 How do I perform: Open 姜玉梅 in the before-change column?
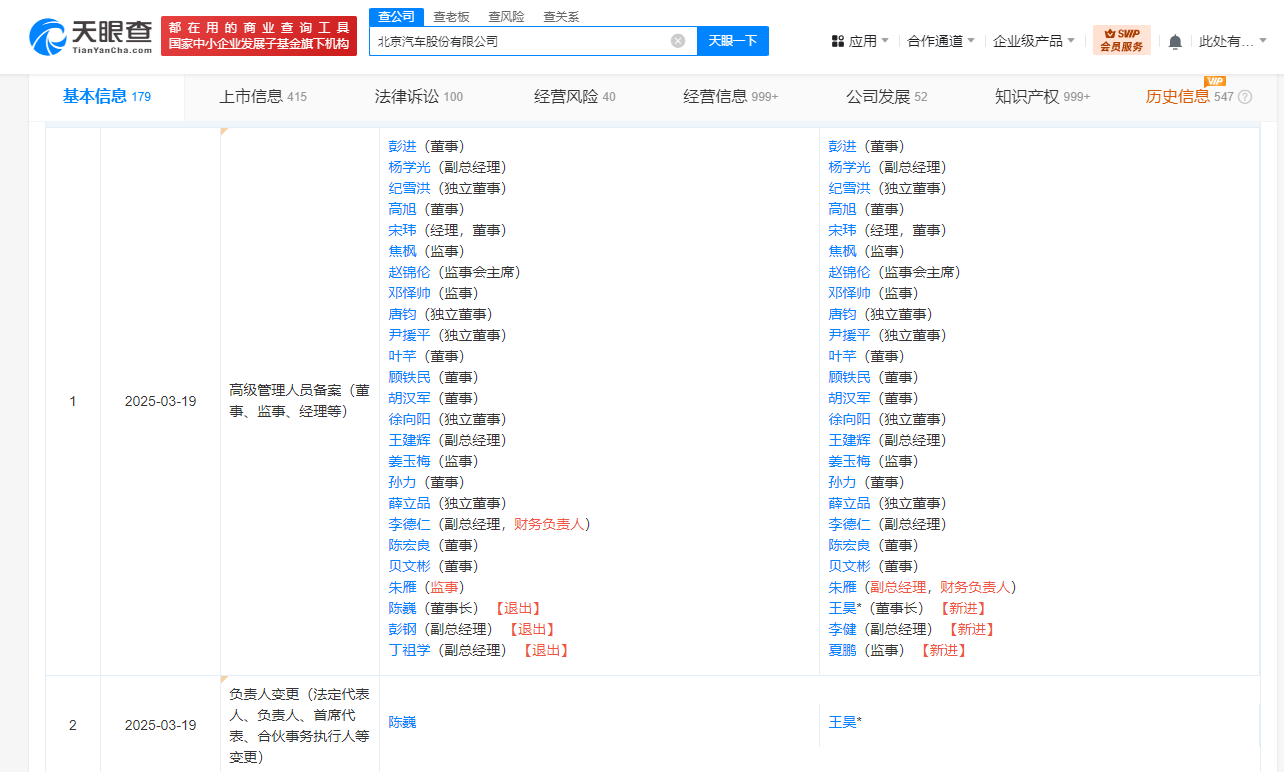tap(410, 461)
